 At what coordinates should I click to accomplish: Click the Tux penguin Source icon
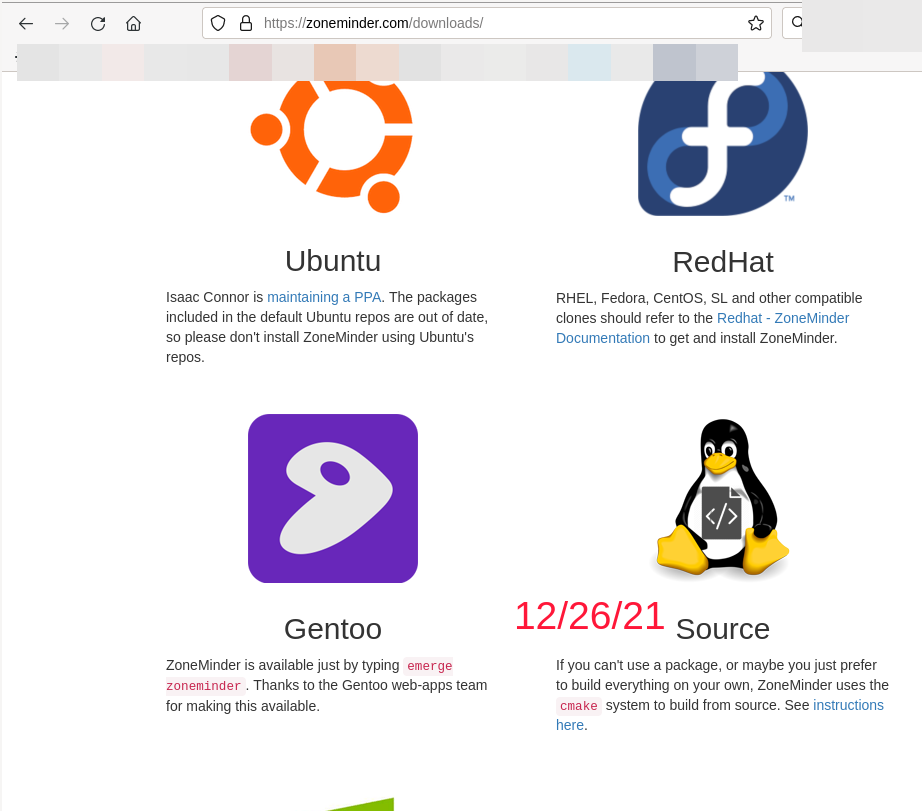coord(722,497)
